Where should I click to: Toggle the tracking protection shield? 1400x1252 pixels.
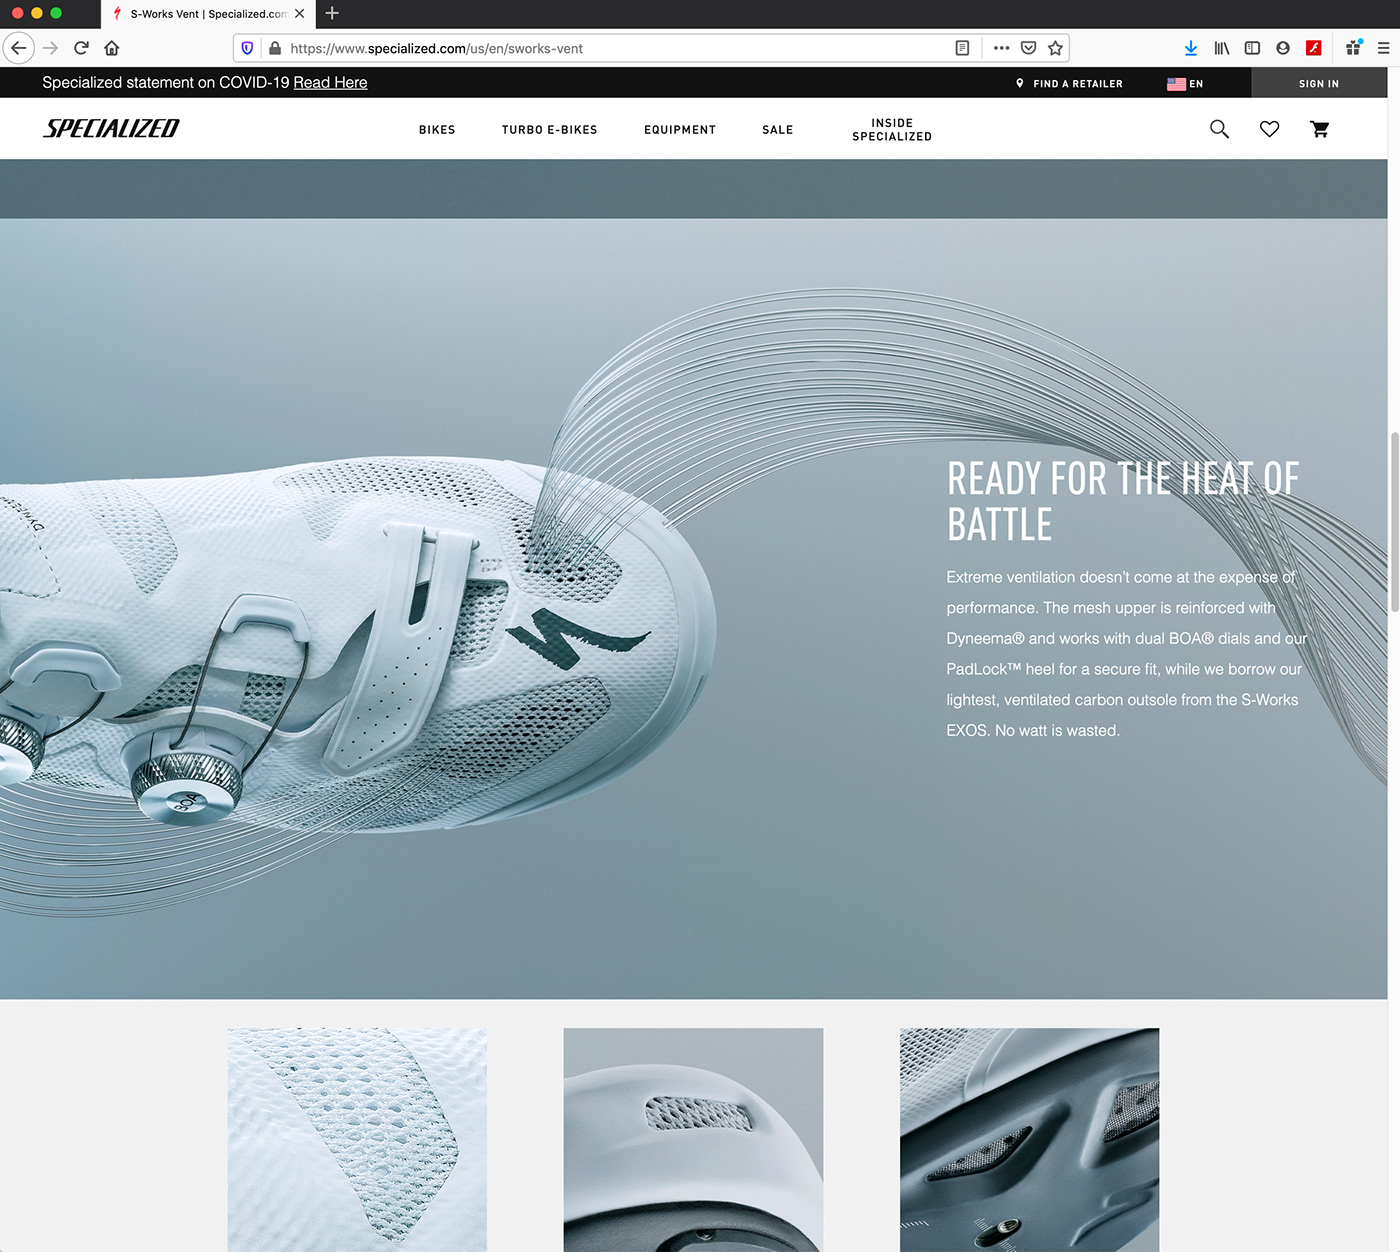[x=246, y=47]
